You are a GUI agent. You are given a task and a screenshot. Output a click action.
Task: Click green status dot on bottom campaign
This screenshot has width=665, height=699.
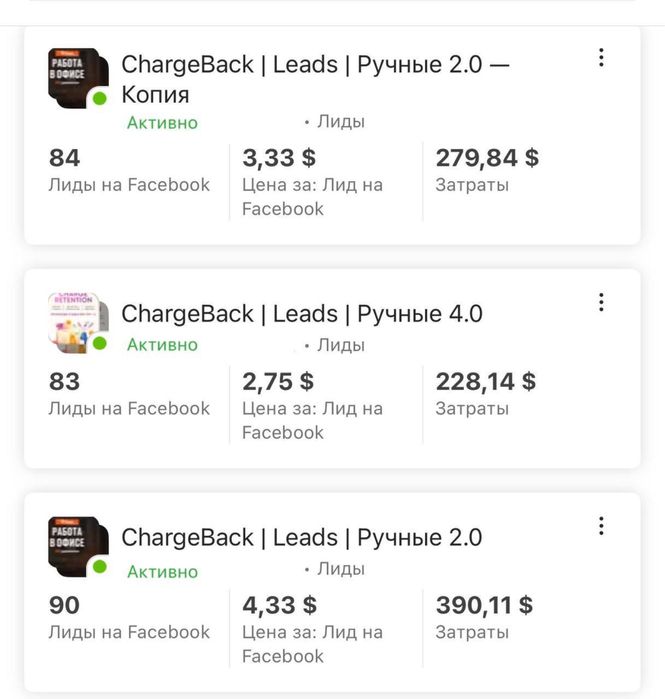pyautogui.click(x=100, y=567)
